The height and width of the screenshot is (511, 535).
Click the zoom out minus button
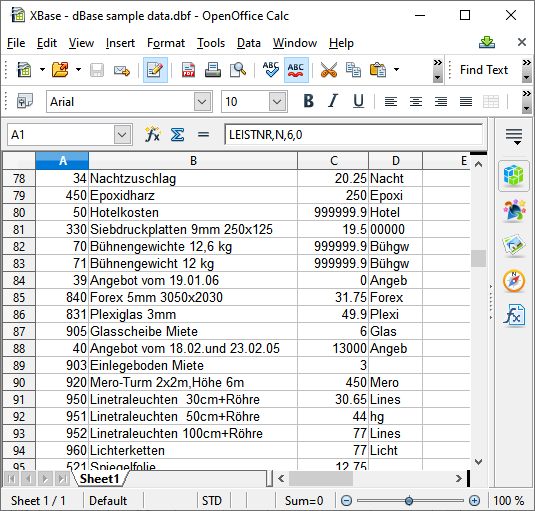[x=346, y=501]
